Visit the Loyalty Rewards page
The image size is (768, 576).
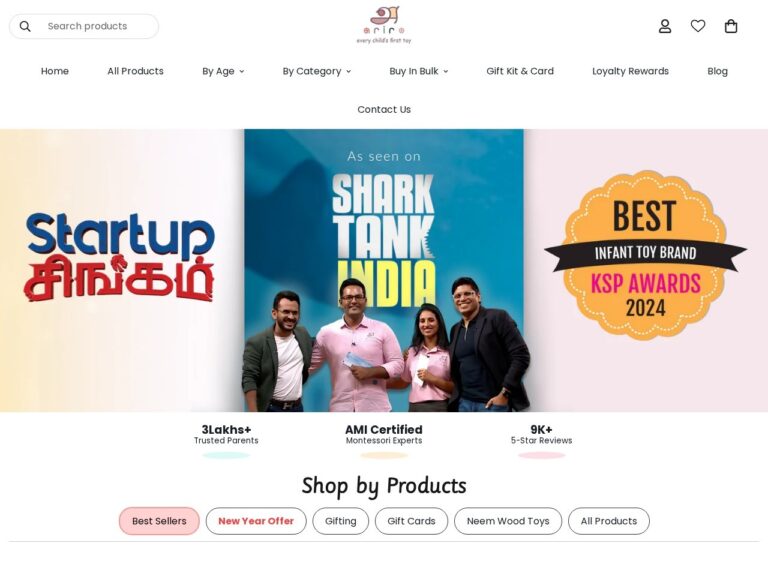tap(630, 72)
